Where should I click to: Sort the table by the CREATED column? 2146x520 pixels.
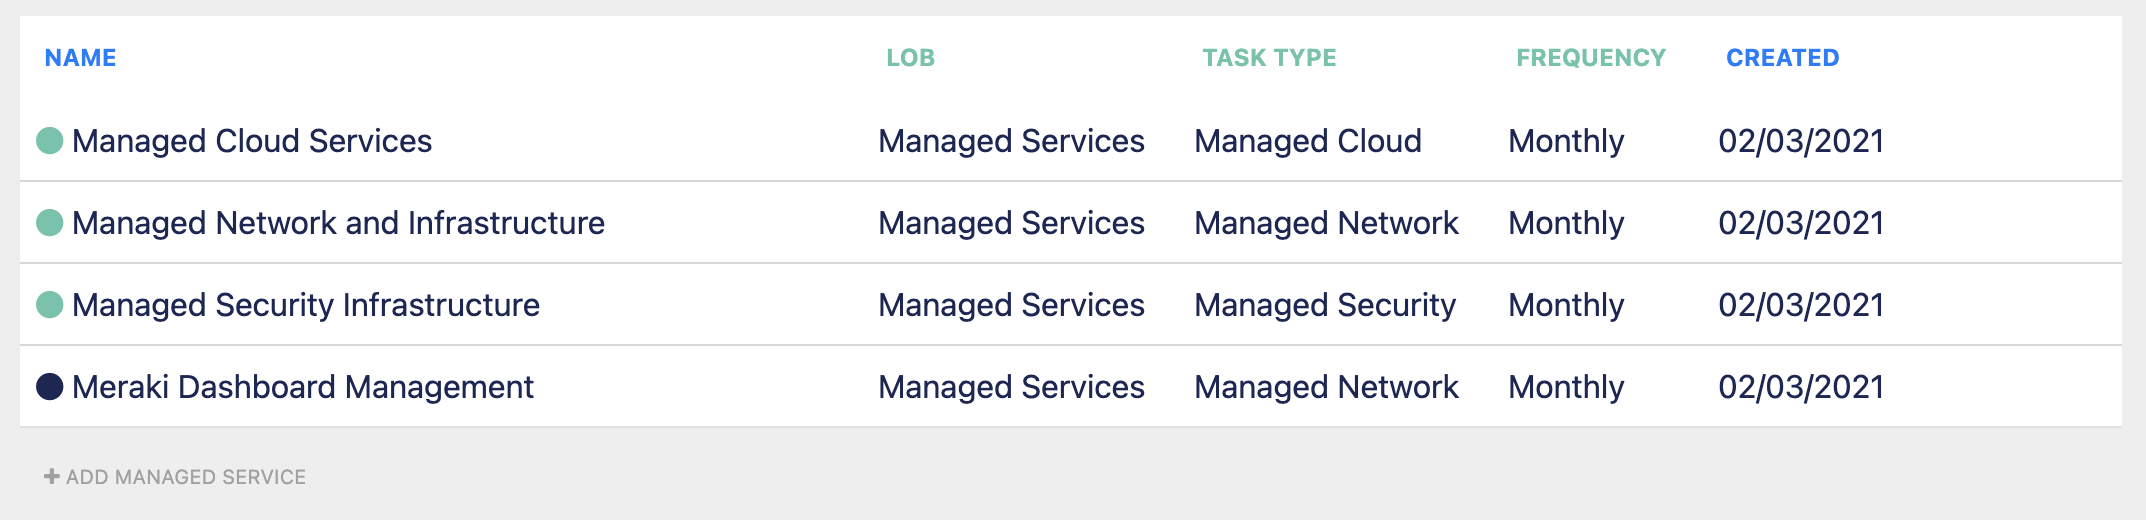coord(1783,58)
